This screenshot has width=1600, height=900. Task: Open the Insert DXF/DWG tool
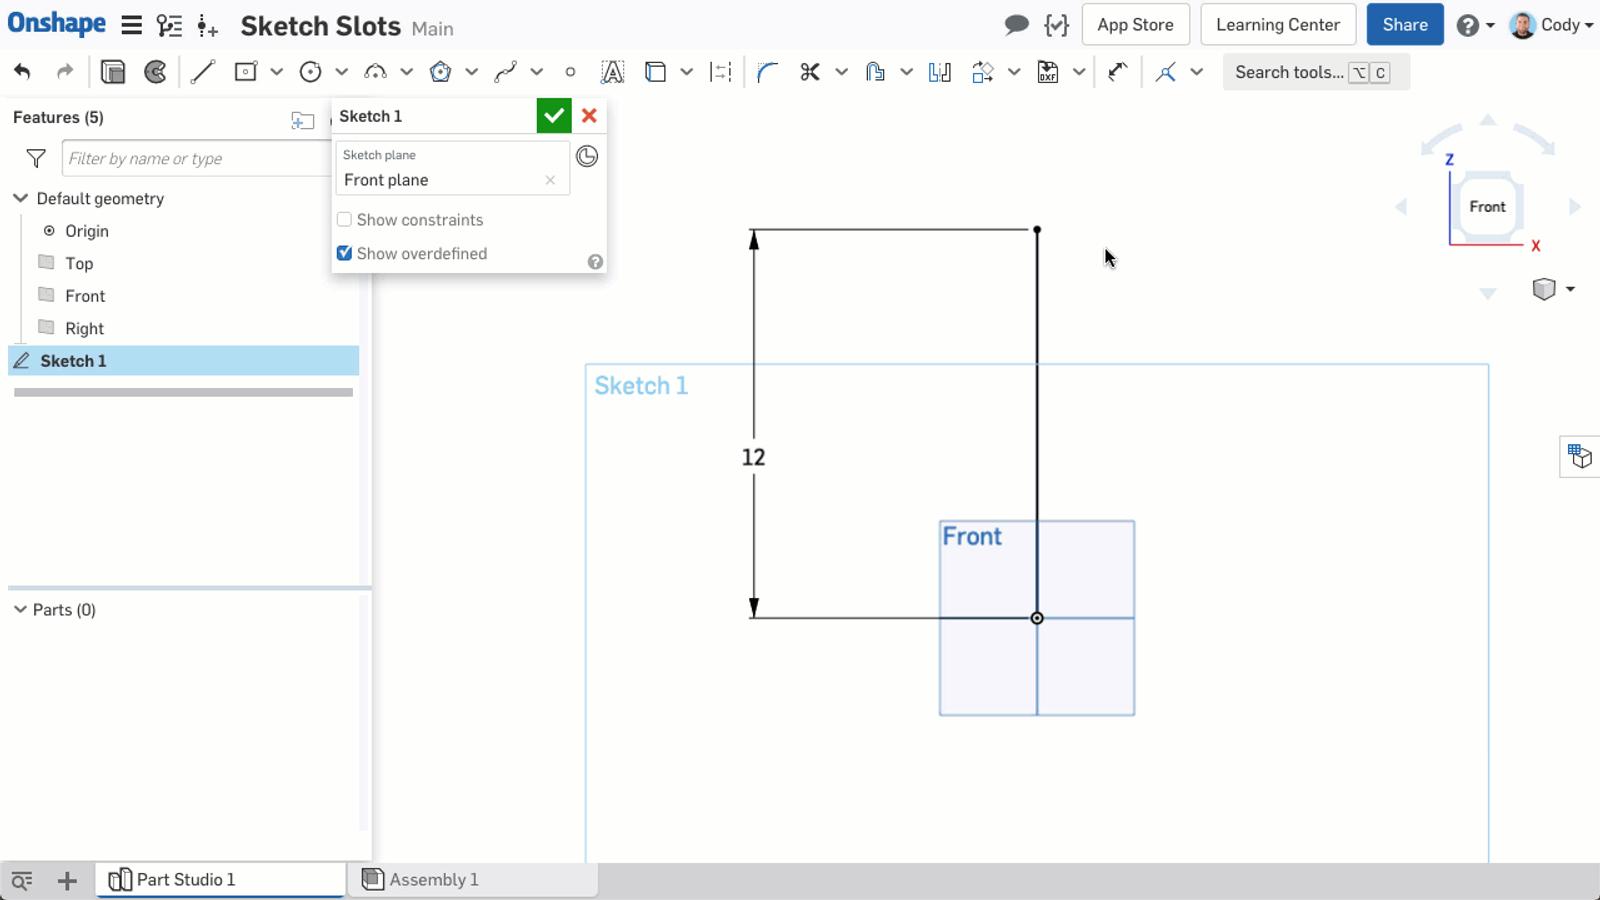tap(1046, 71)
